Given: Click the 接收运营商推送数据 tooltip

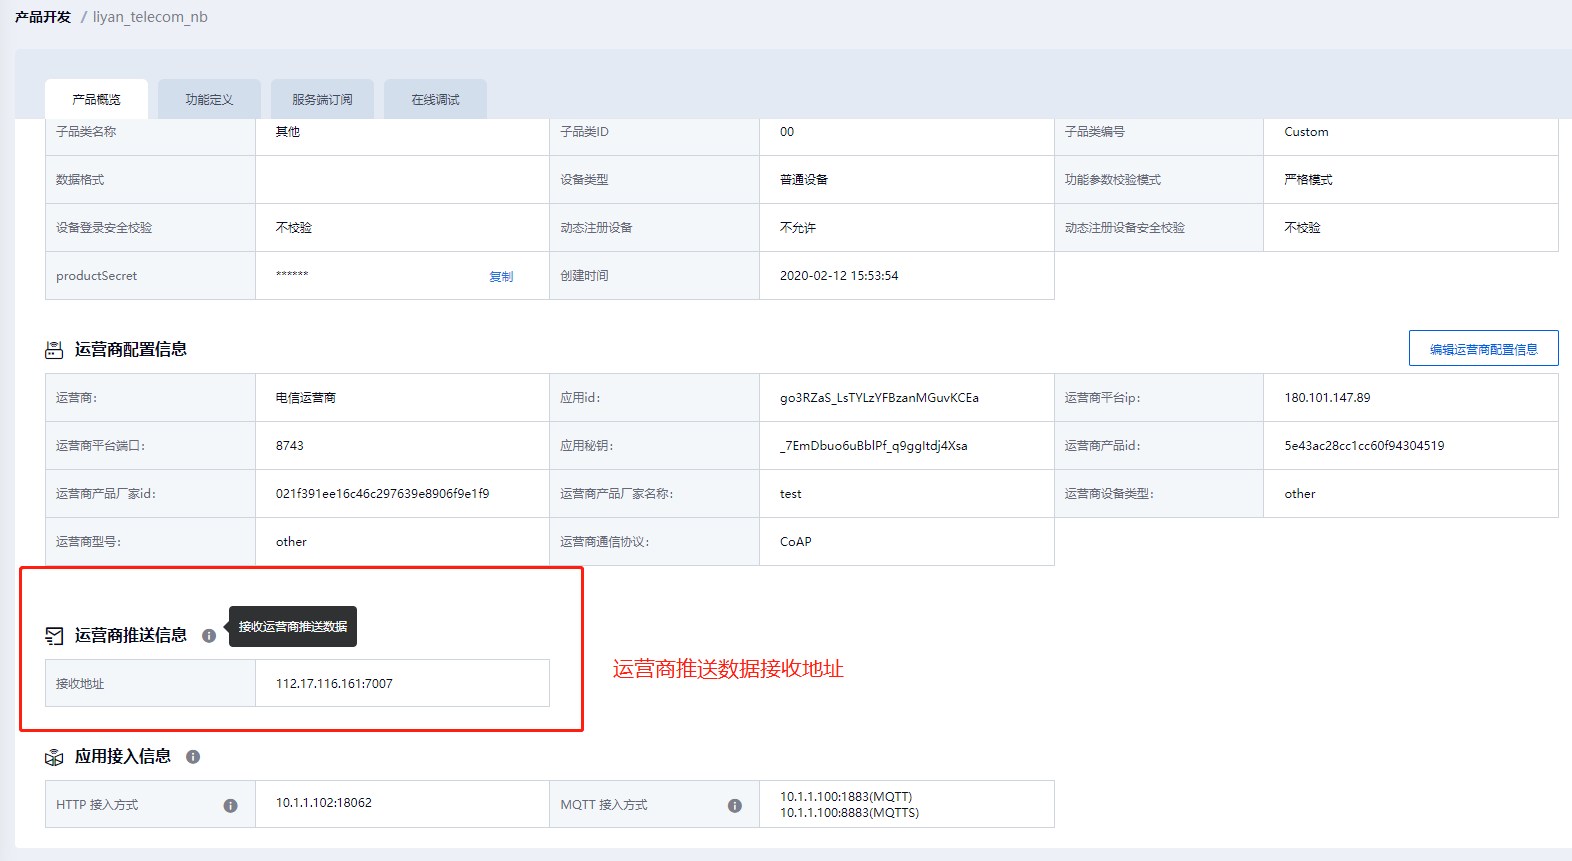Looking at the screenshot, I should coord(293,627).
